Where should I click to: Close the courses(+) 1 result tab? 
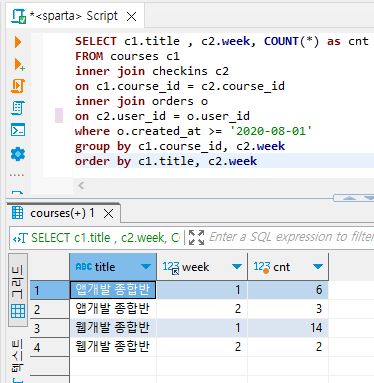(109, 214)
